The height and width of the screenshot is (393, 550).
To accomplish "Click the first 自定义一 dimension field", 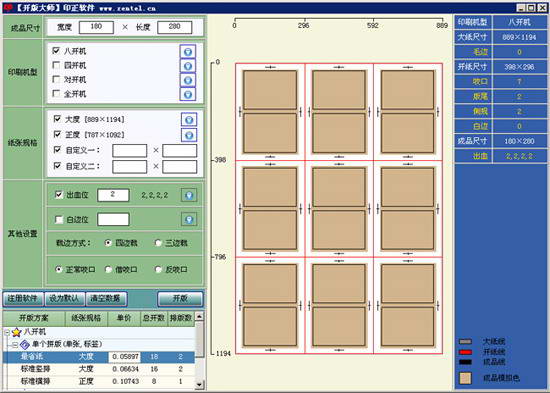I will (129, 151).
